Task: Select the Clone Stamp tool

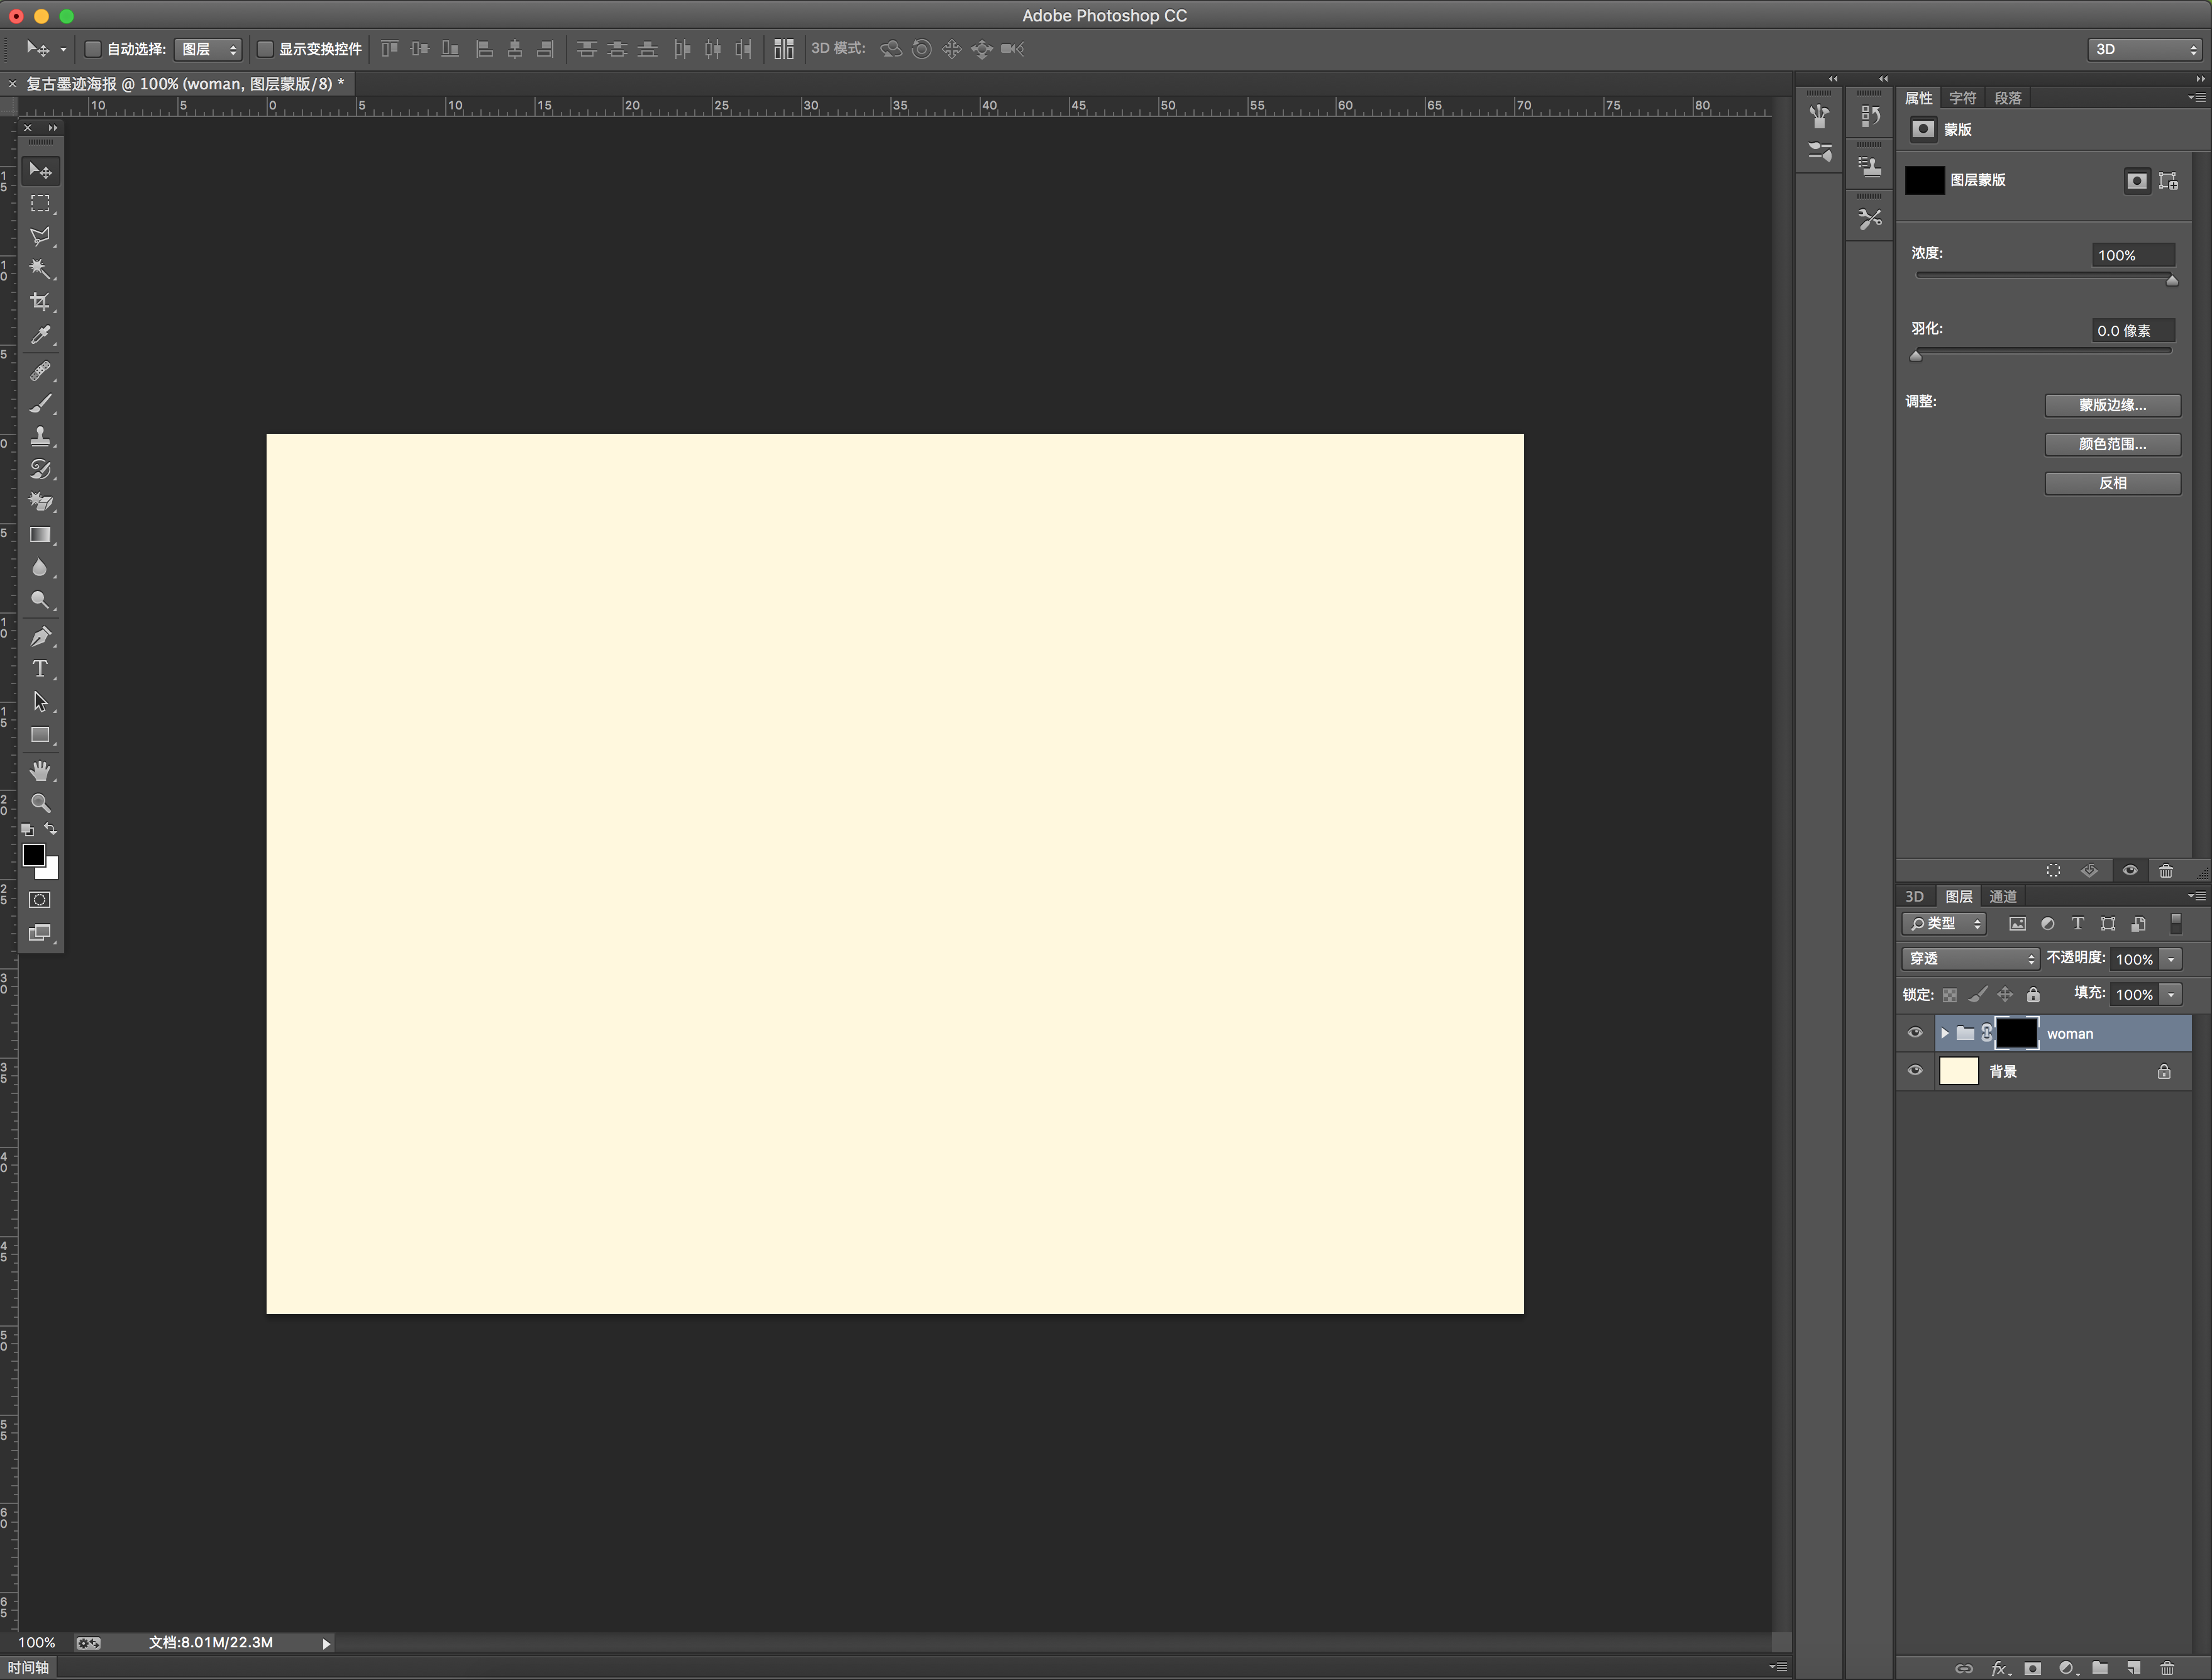Action: 40,437
